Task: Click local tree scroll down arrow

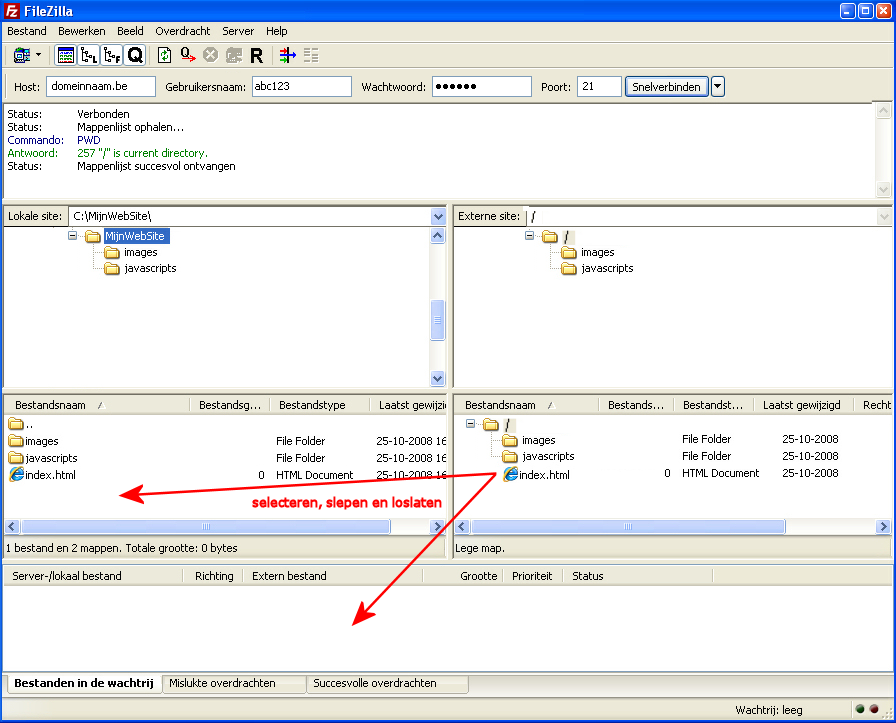Action: point(438,378)
